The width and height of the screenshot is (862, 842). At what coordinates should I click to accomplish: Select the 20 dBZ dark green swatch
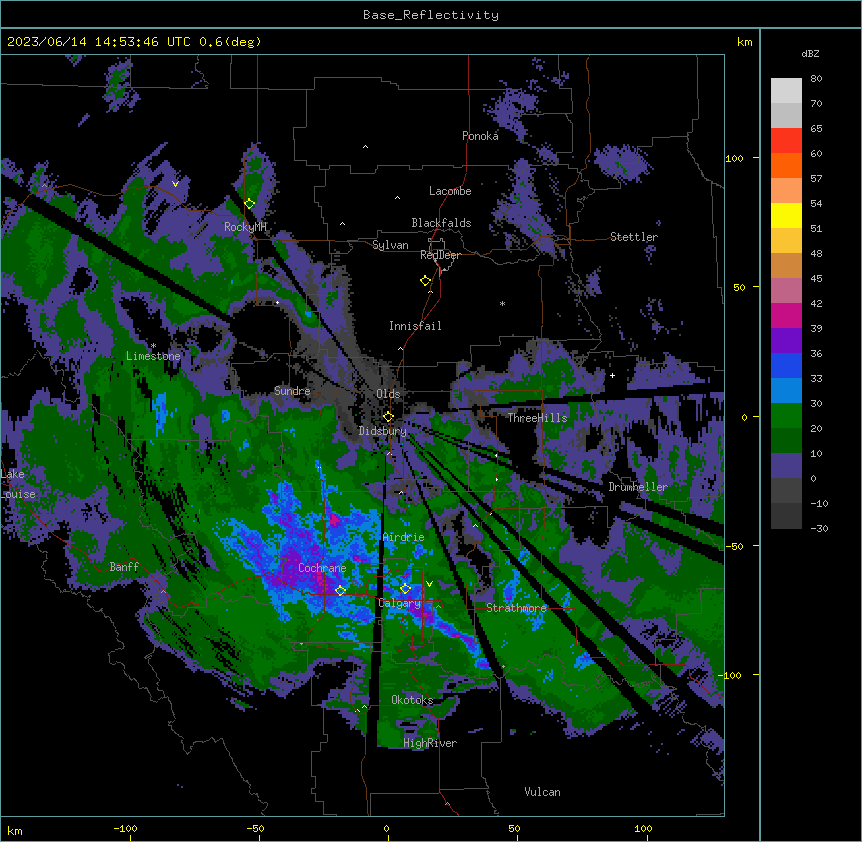[x=786, y=440]
